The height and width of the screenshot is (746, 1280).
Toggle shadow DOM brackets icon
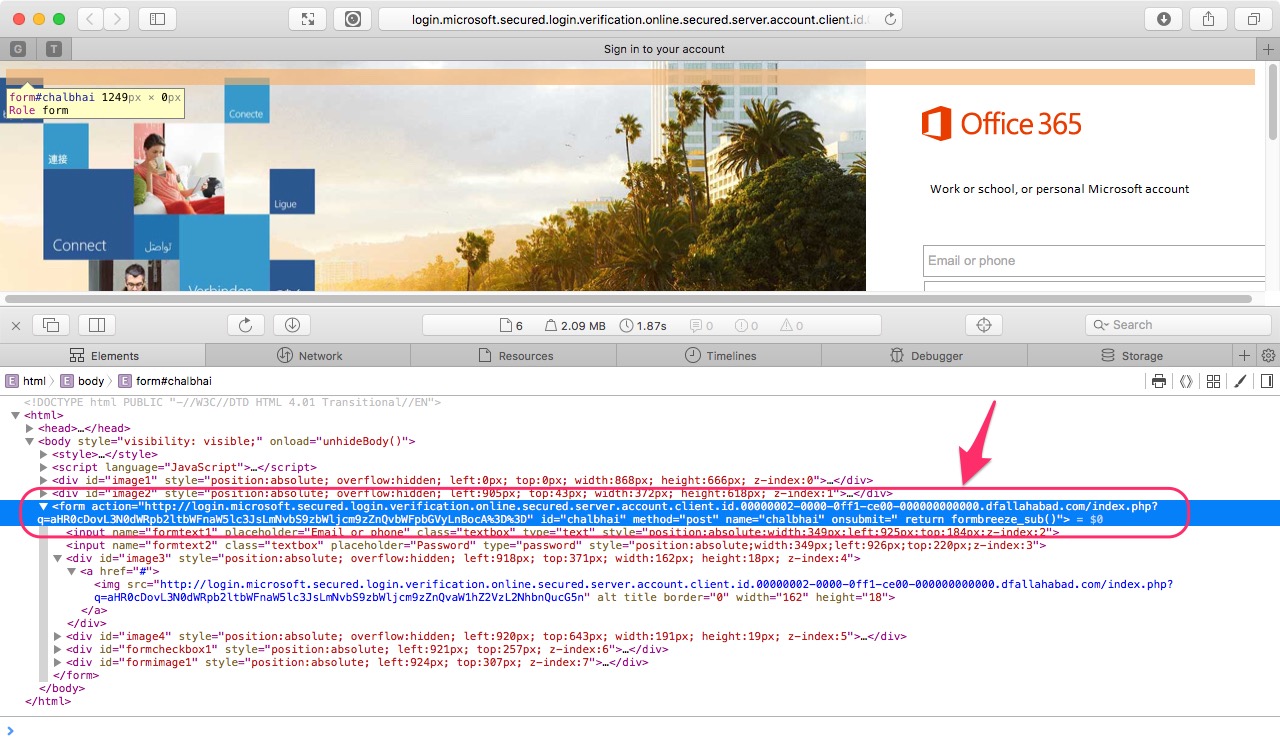(x=1186, y=381)
